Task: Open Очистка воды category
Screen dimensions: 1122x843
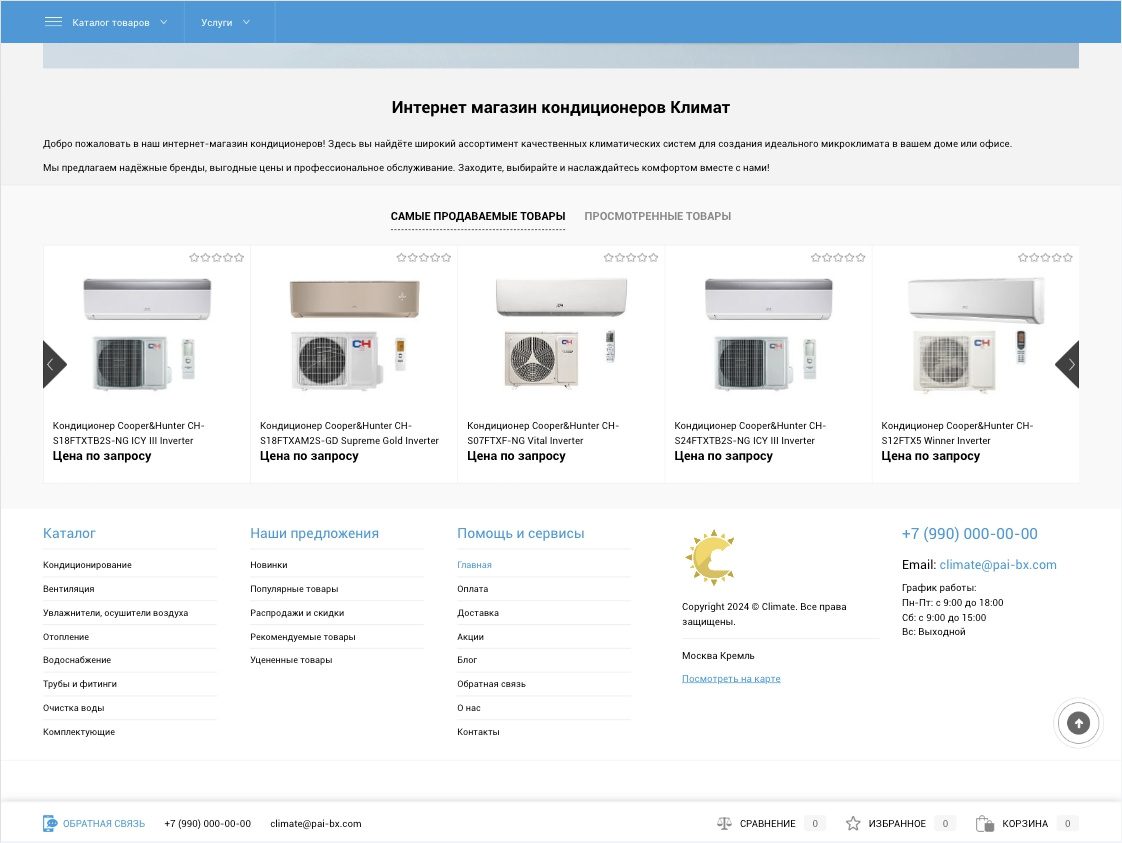Action: pos(74,708)
